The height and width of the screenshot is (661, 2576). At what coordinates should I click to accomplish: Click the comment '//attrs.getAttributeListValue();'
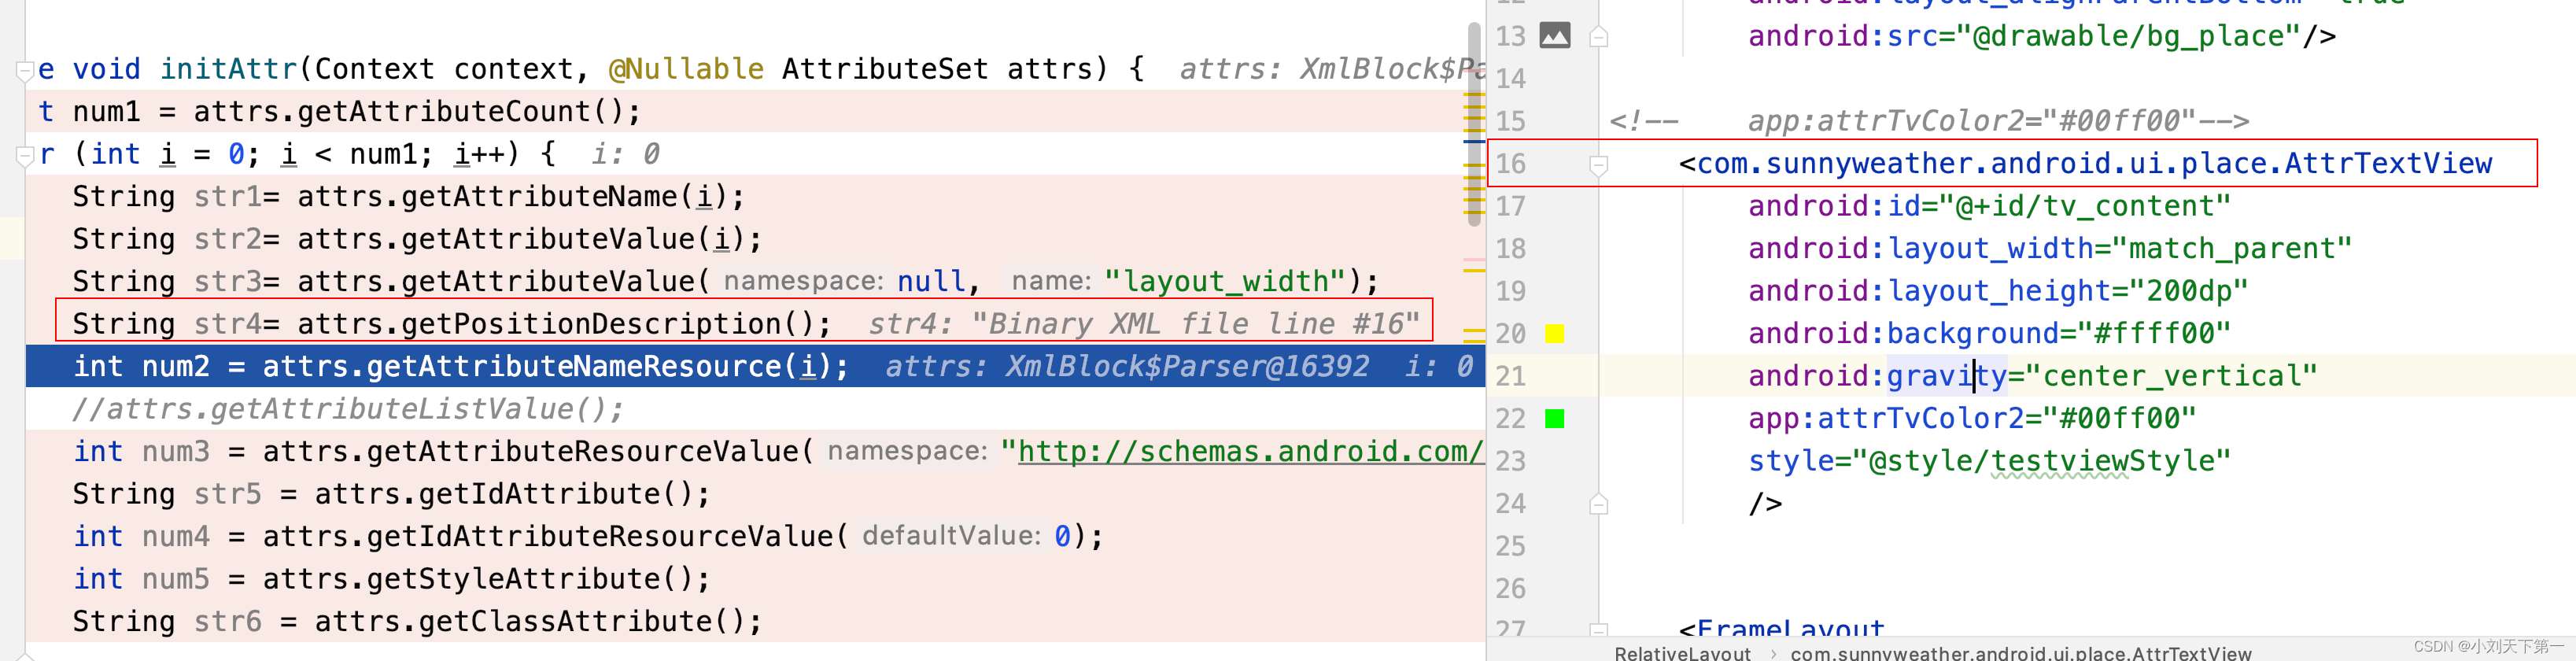pyautogui.click(x=347, y=409)
